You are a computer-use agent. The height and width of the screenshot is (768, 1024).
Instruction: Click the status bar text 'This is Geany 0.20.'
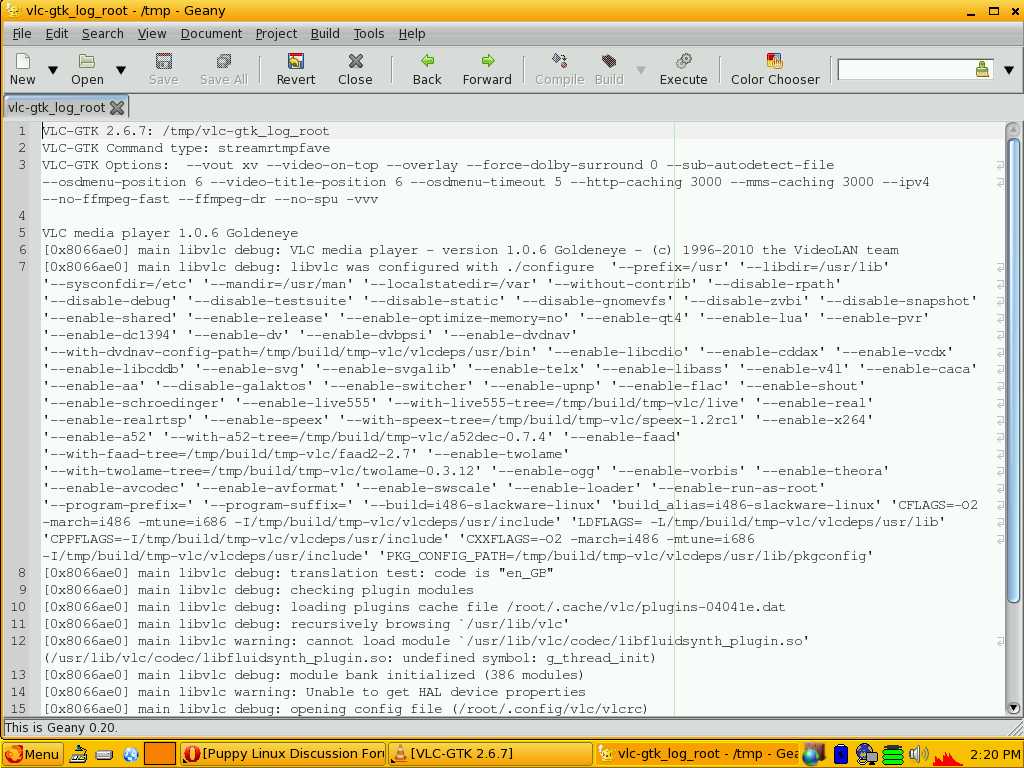tap(62, 728)
